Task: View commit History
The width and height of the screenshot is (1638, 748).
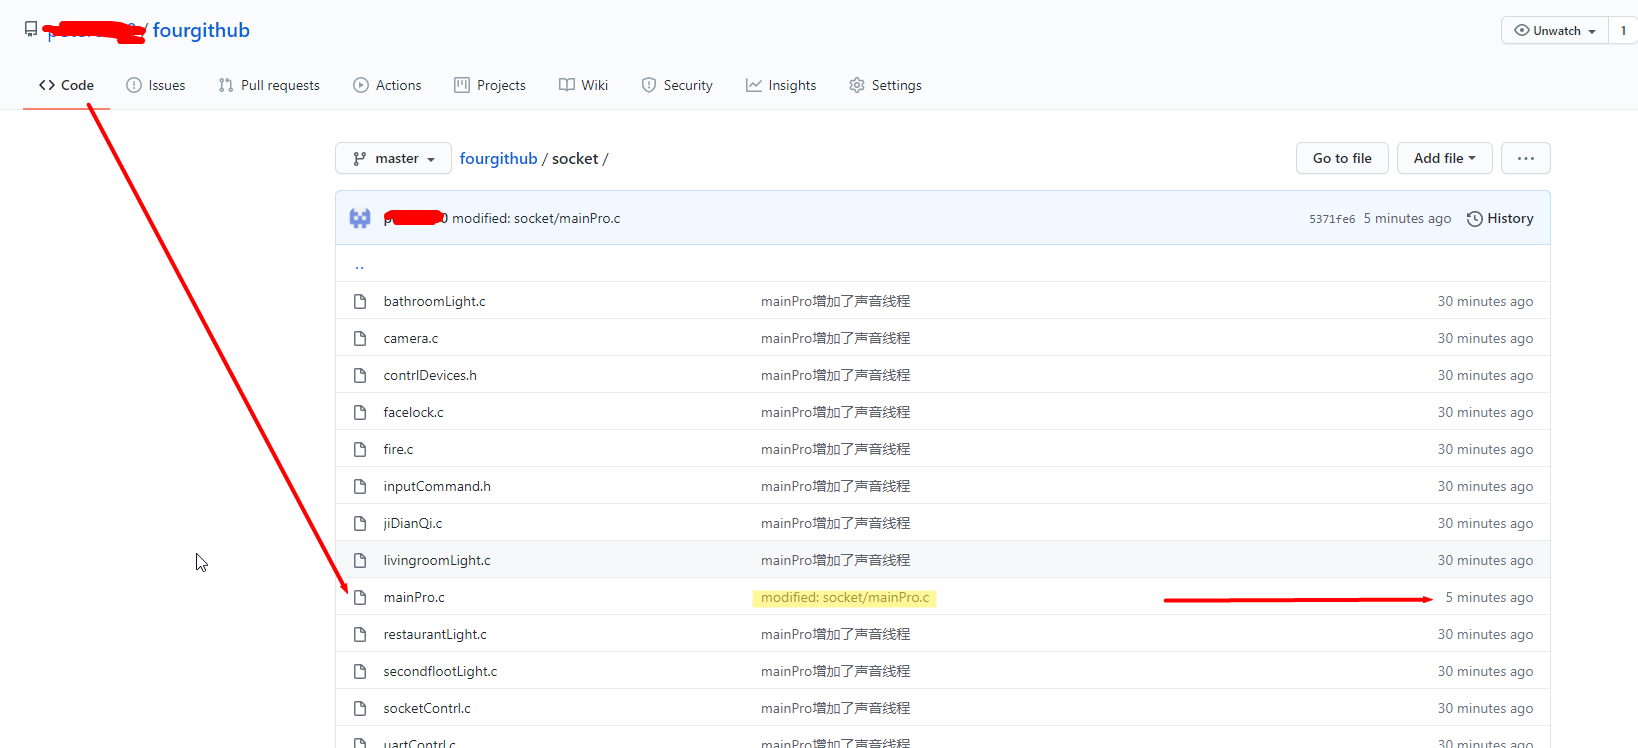Action: point(1499,218)
